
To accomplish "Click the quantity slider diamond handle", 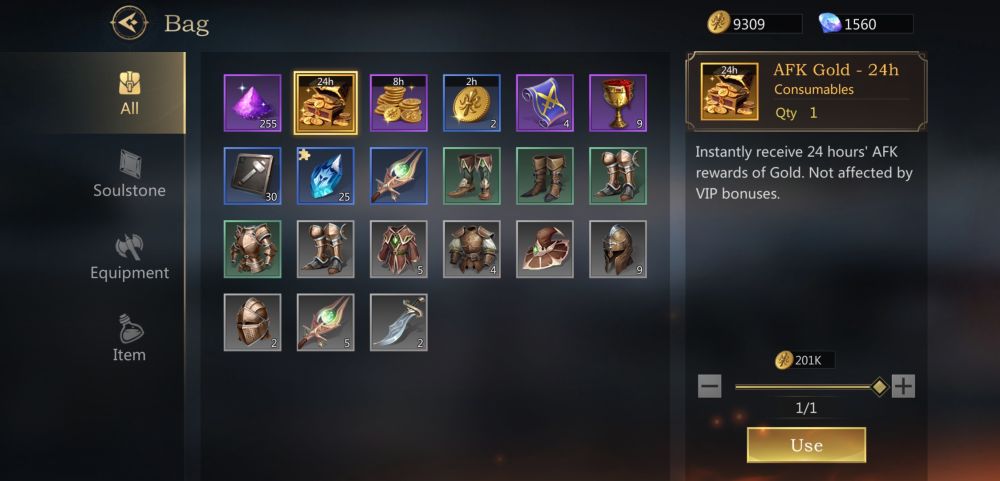I will click(x=879, y=387).
